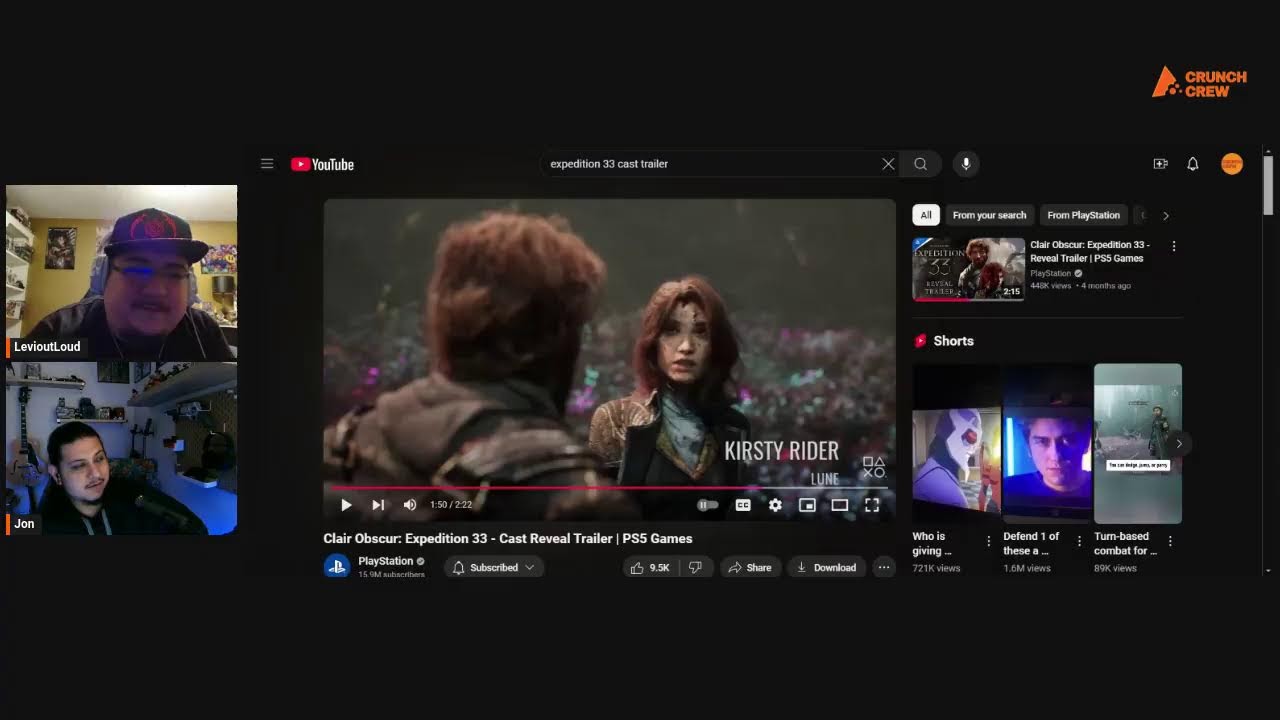1280x720 pixels.
Task: Clear the search box with the X
Action: coord(888,164)
